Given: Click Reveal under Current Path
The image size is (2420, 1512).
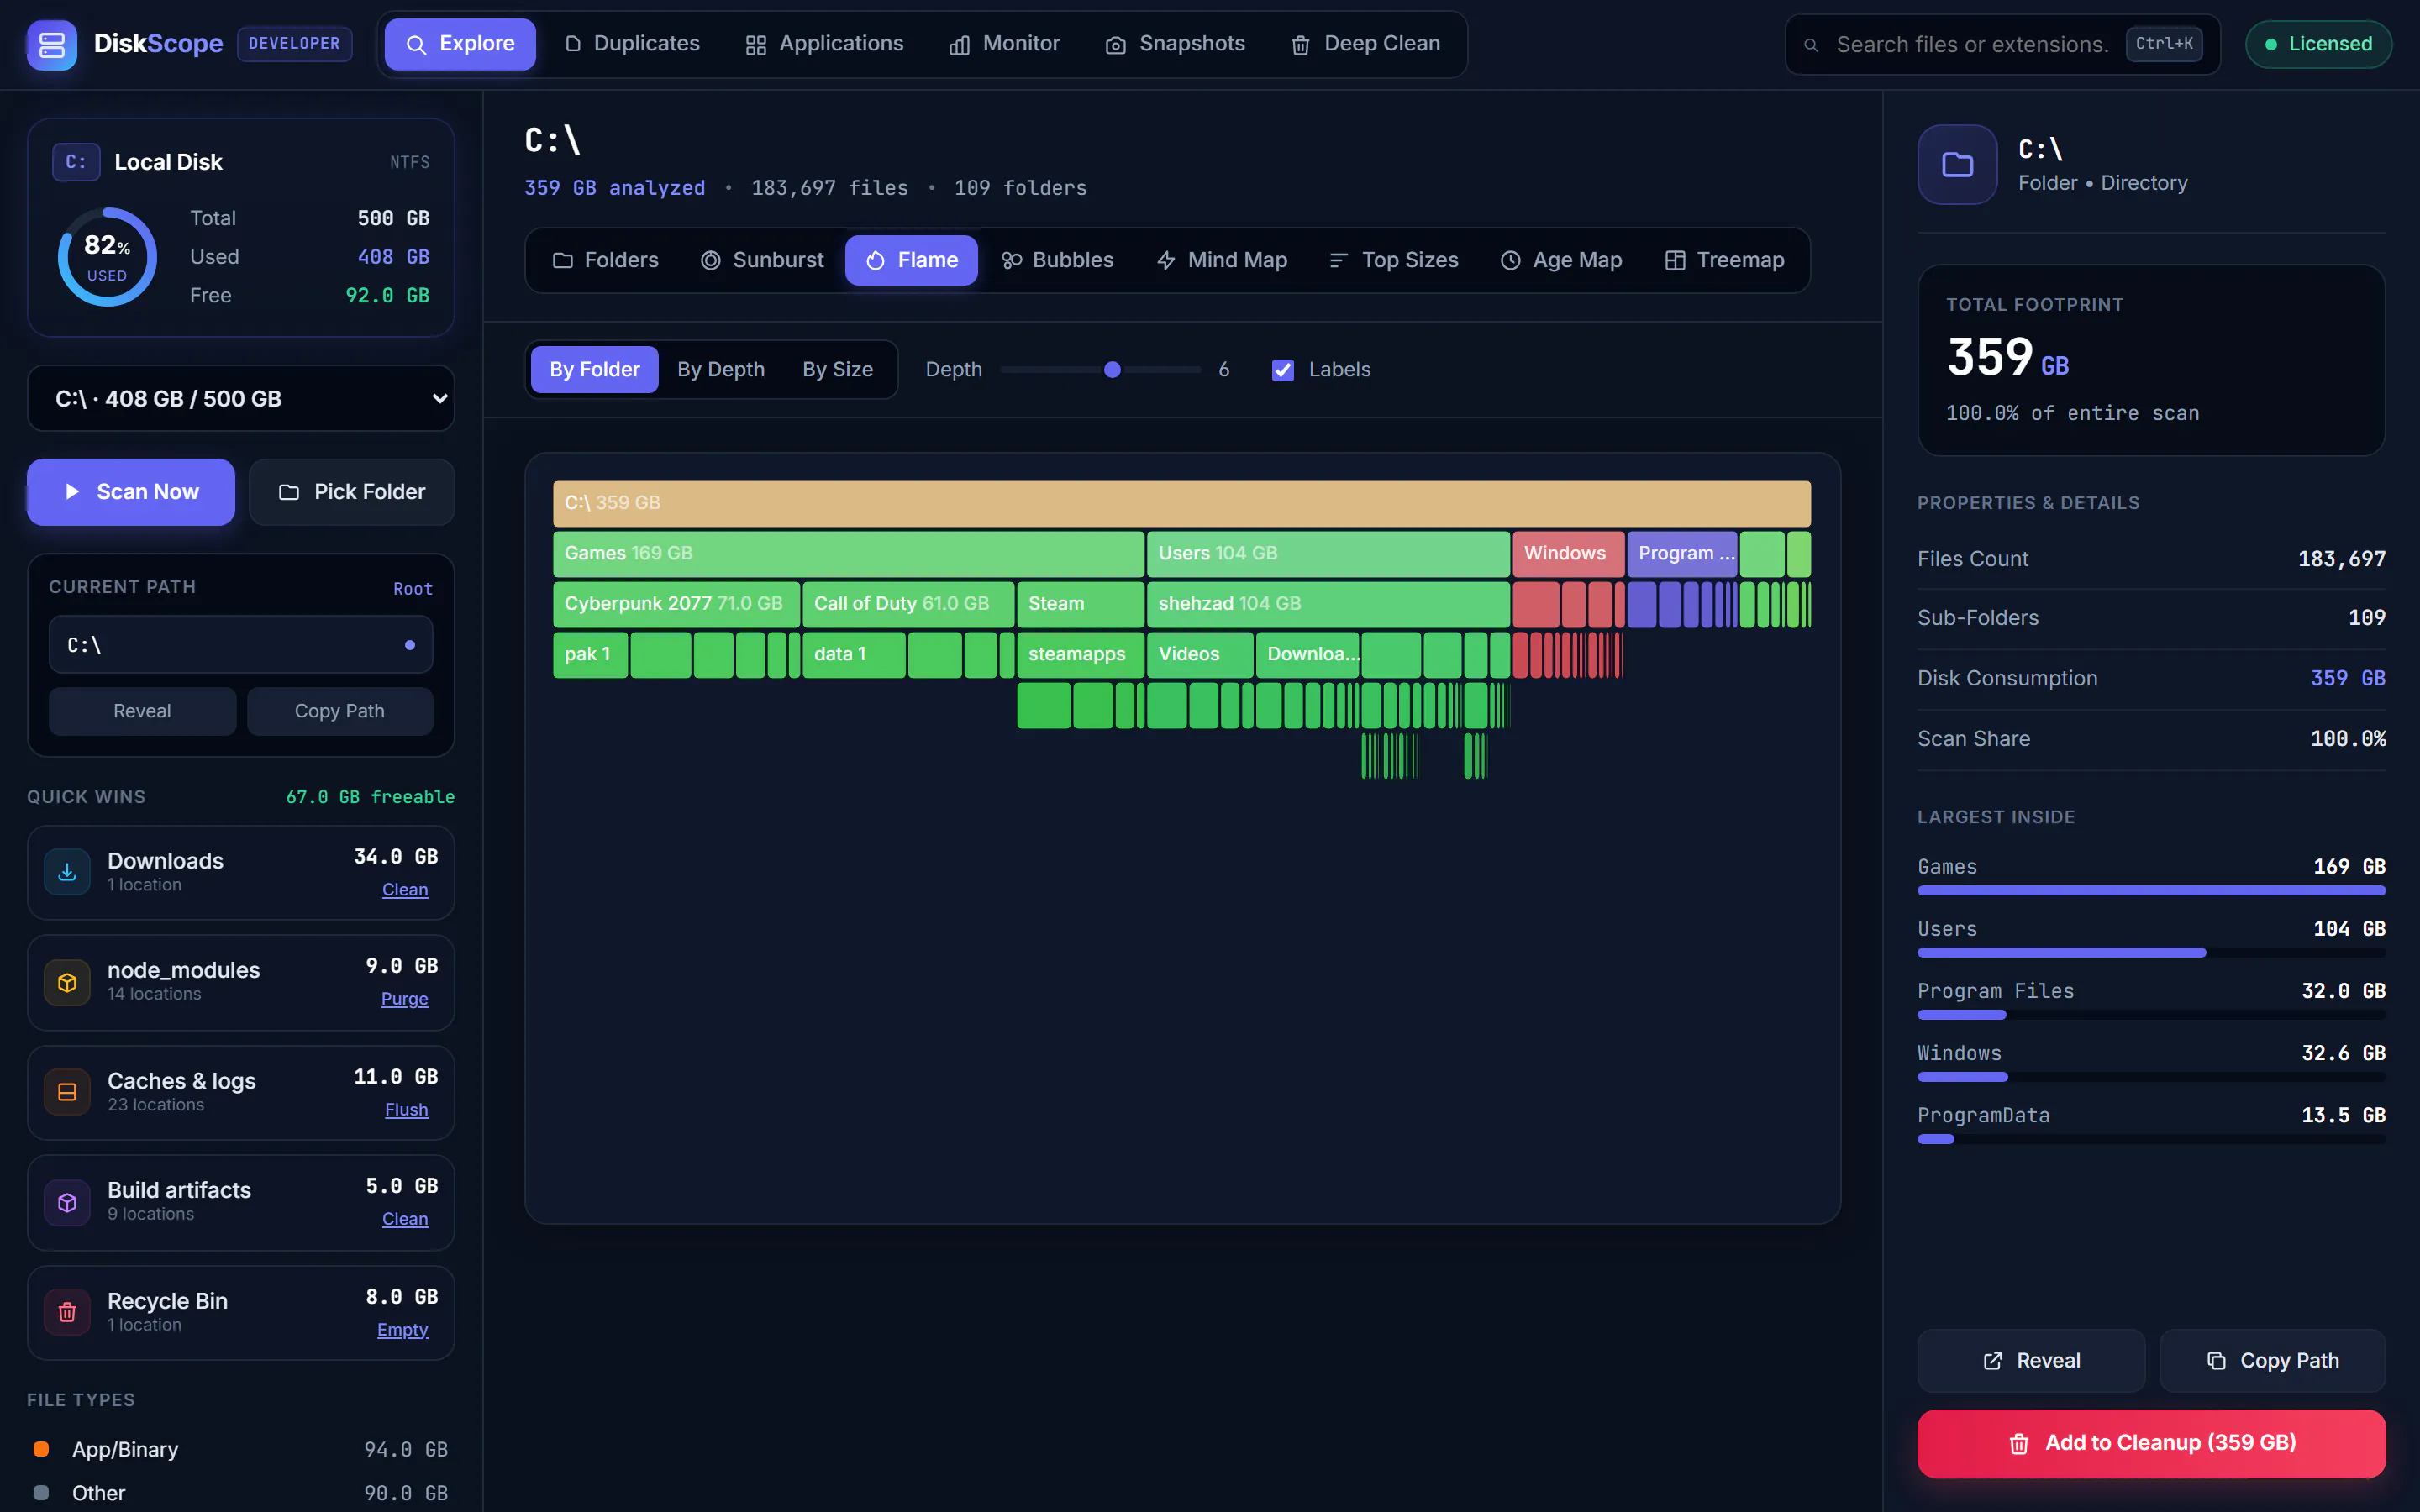Looking at the screenshot, I should (x=142, y=711).
